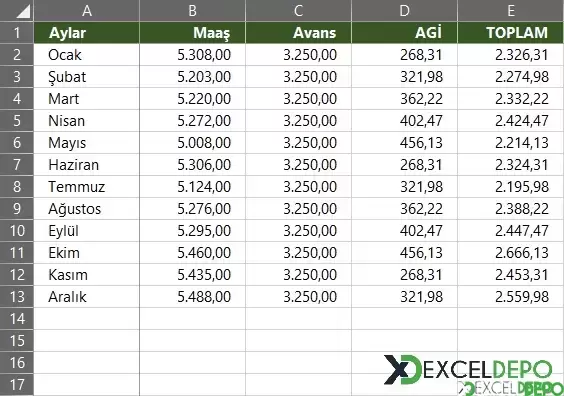This screenshot has height=396, width=564.
Task: Select column C header
Action: click(x=298, y=10)
